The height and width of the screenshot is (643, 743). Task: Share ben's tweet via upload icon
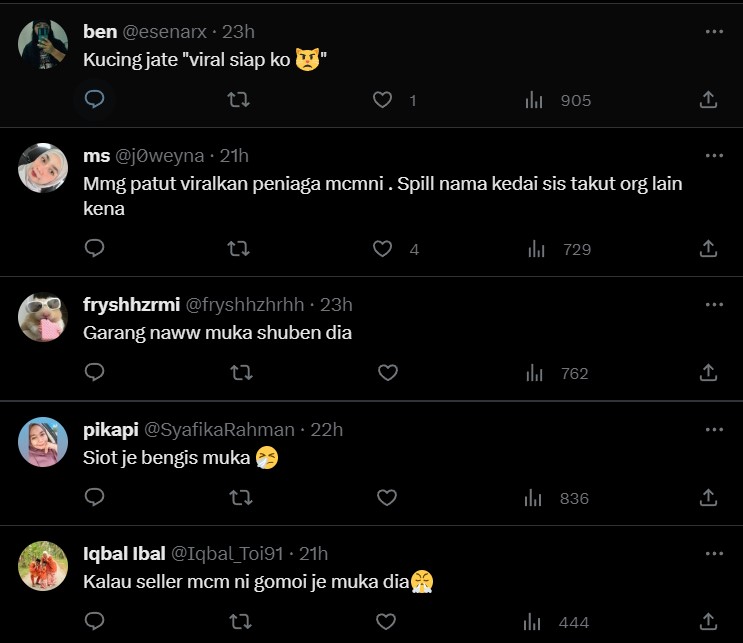click(x=708, y=99)
